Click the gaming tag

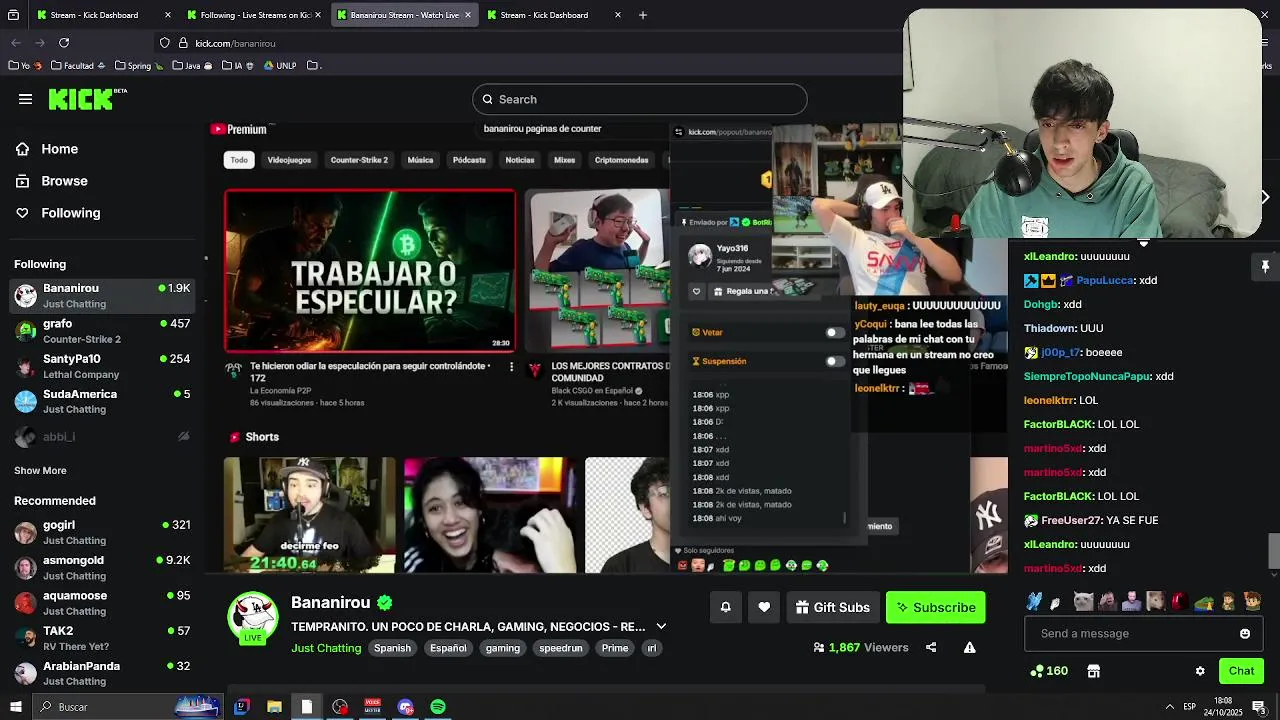(503, 648)
